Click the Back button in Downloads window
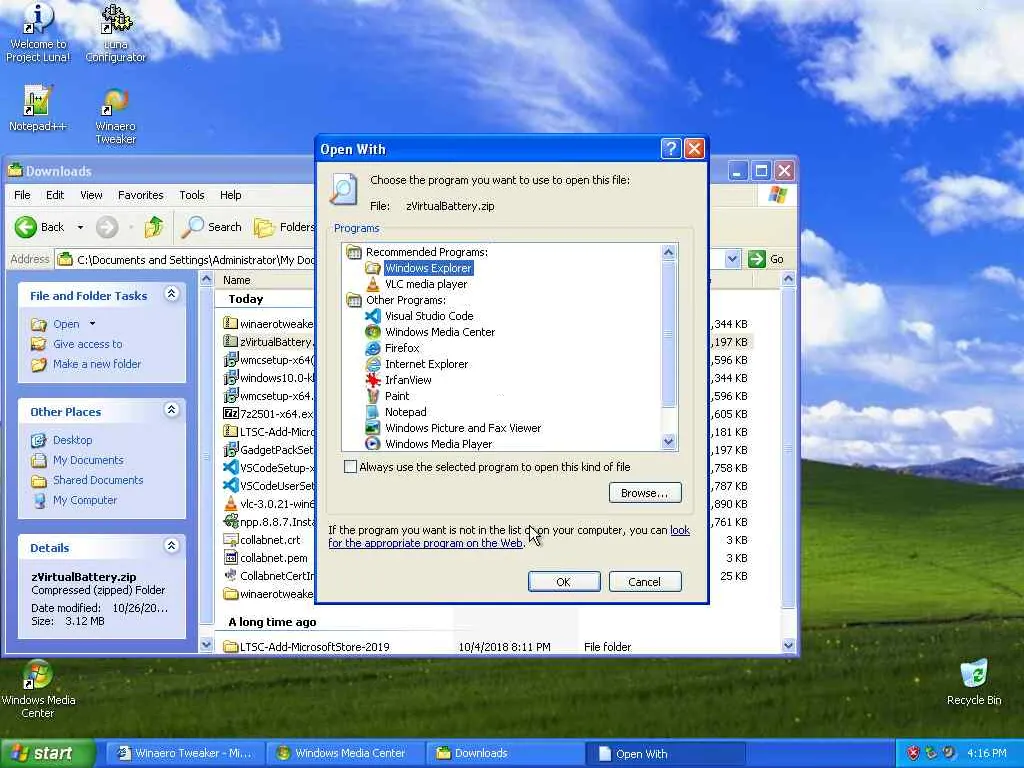1024x768 pixels. click(x=39, y=227)
